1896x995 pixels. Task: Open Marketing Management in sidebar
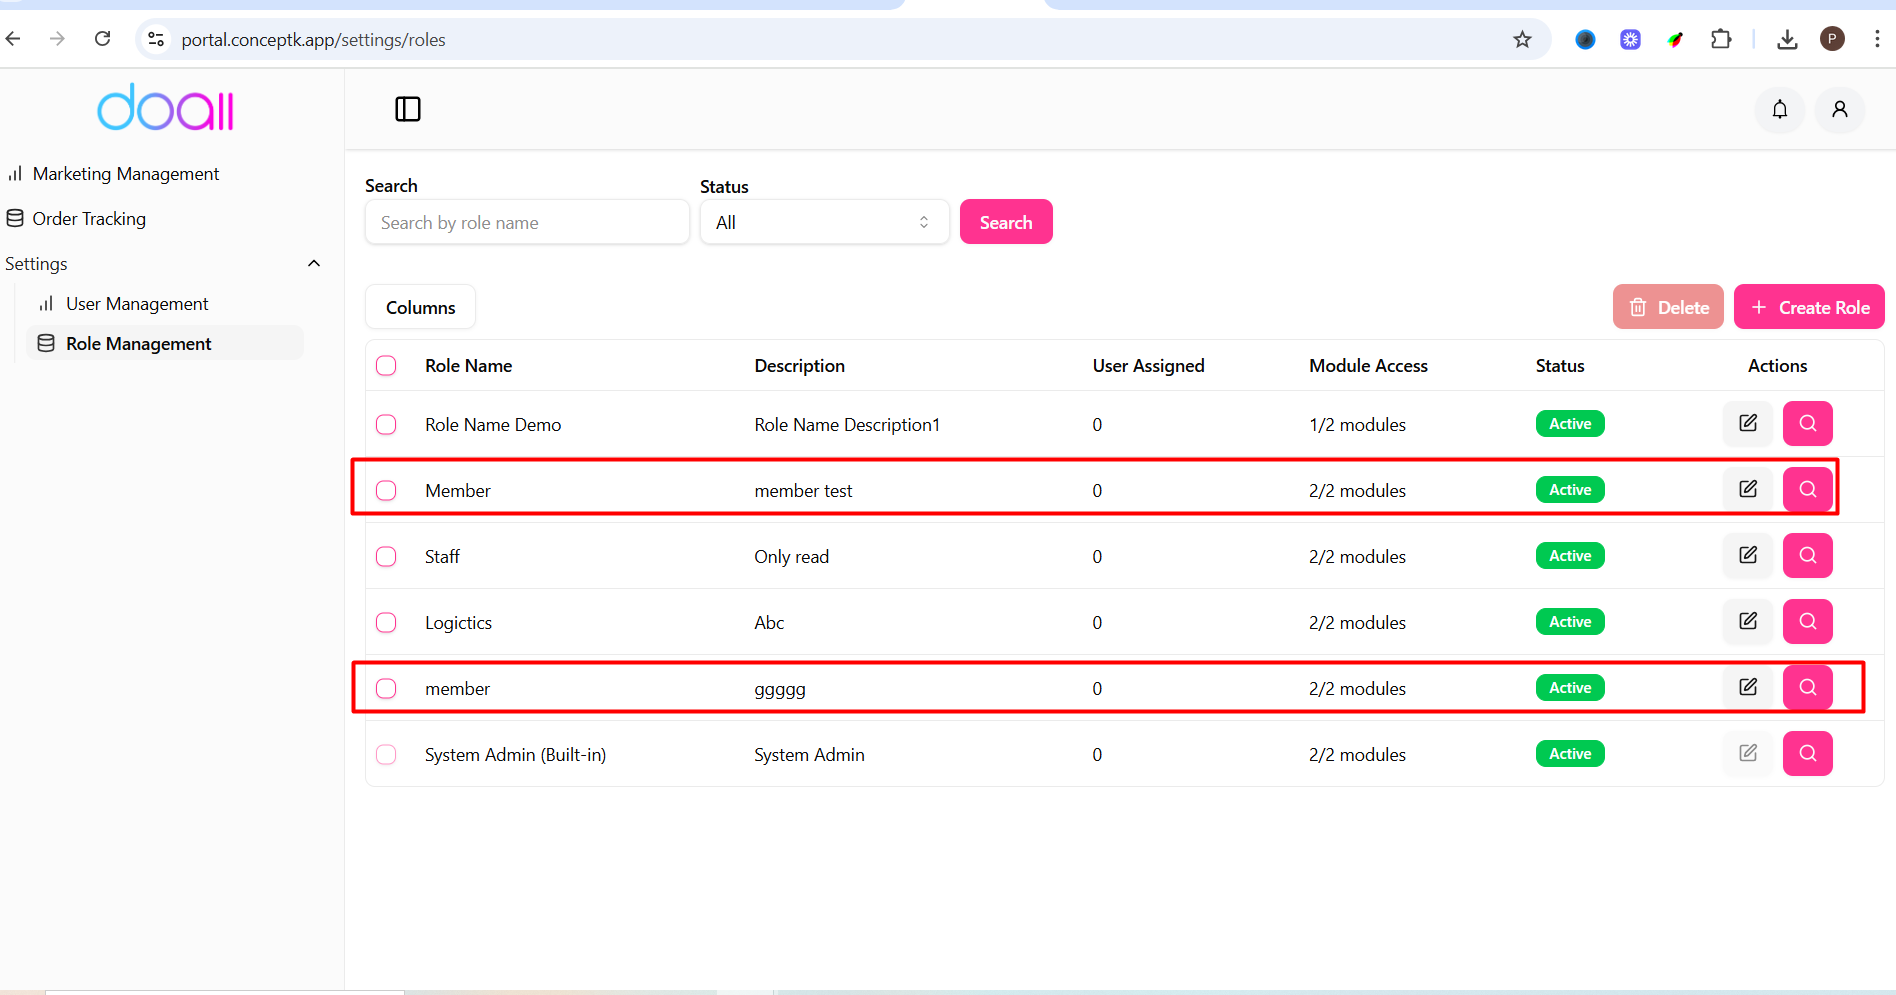pyautogui.click(x=125, y=174)
